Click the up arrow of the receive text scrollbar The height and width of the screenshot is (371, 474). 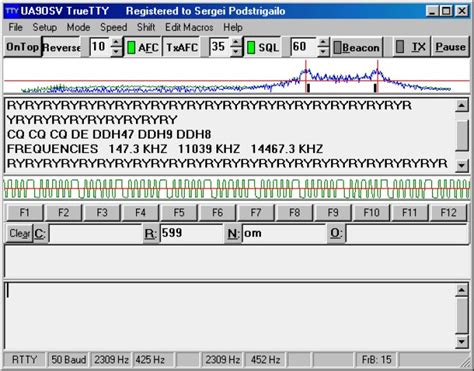462,106
